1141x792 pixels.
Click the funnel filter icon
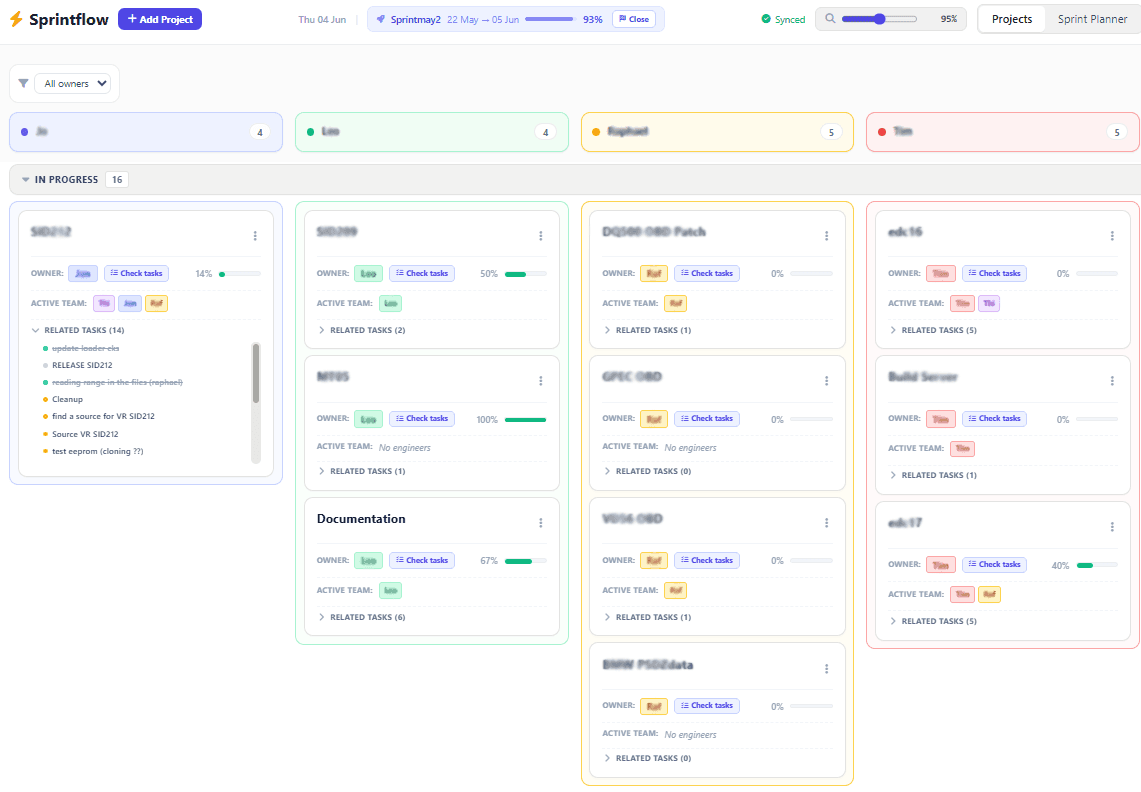click(23, 83)
